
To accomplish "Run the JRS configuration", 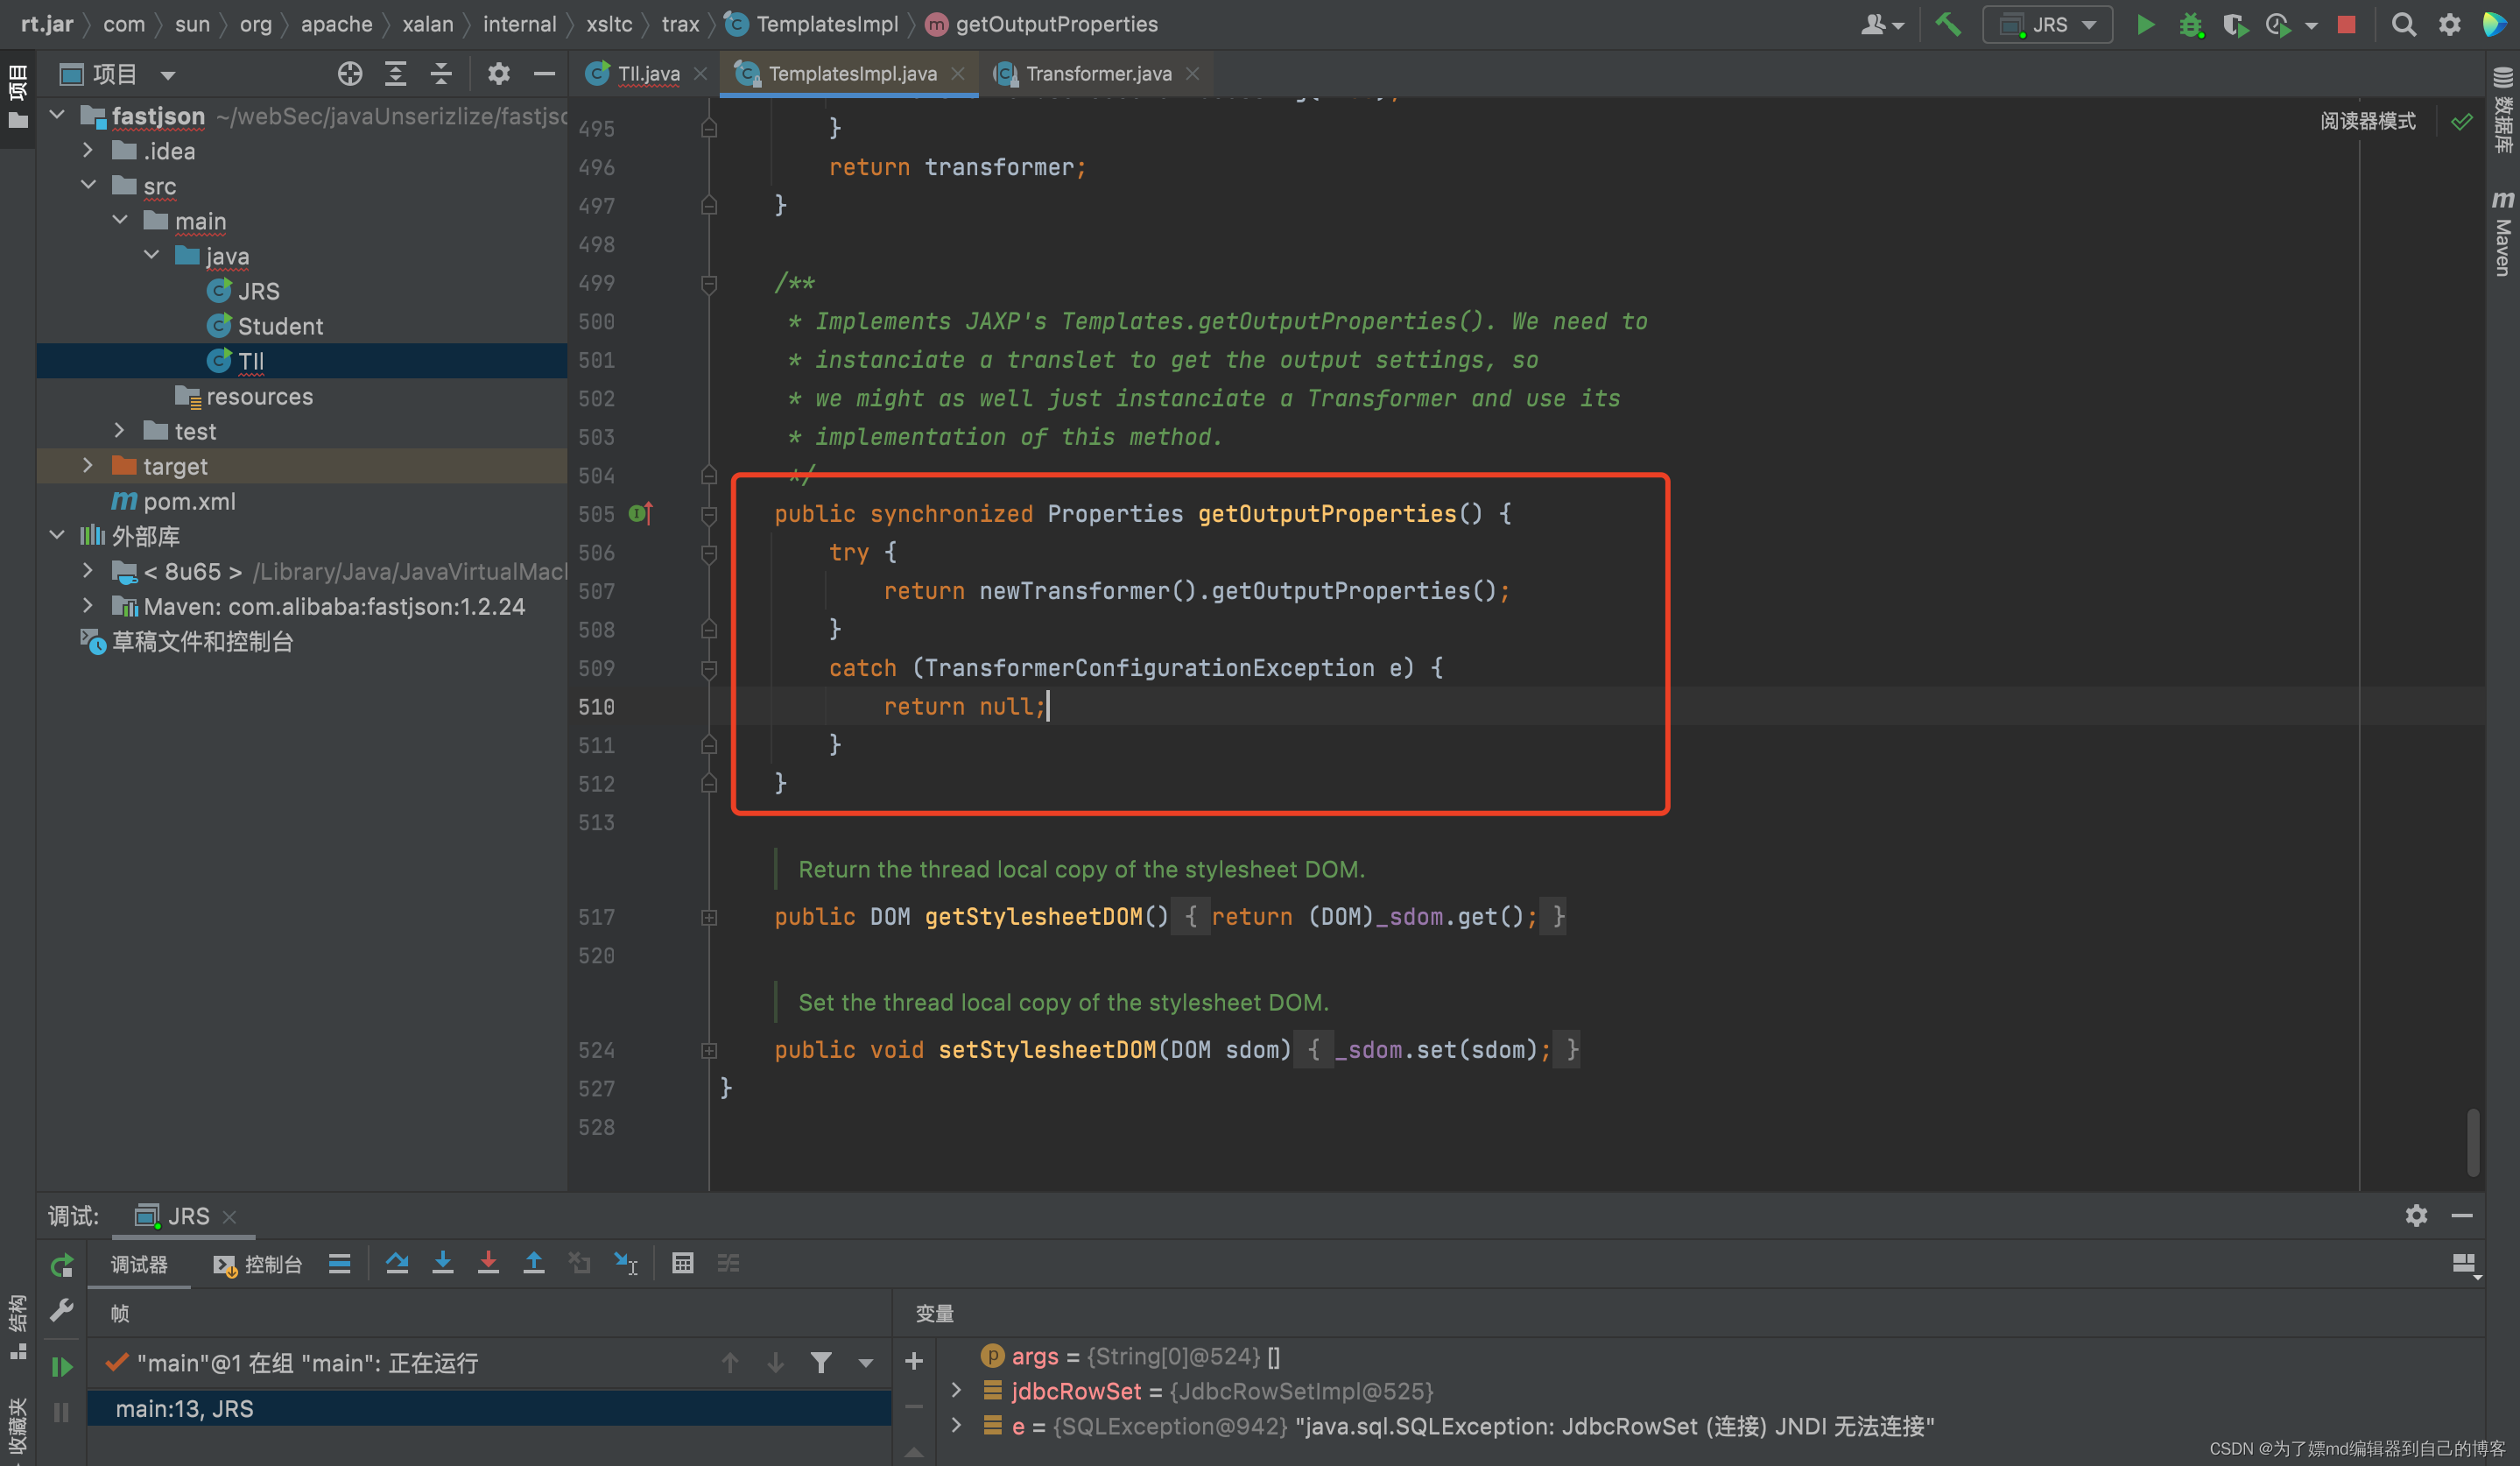I will click(2145, 24).
